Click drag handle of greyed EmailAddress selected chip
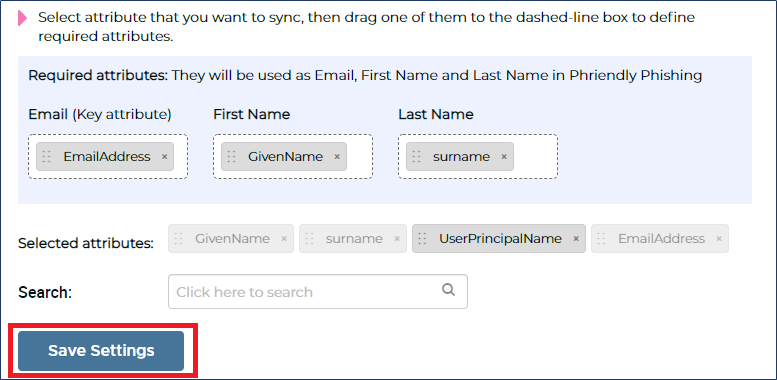Screen dimensions: 777x380 (x=601, y=238)
